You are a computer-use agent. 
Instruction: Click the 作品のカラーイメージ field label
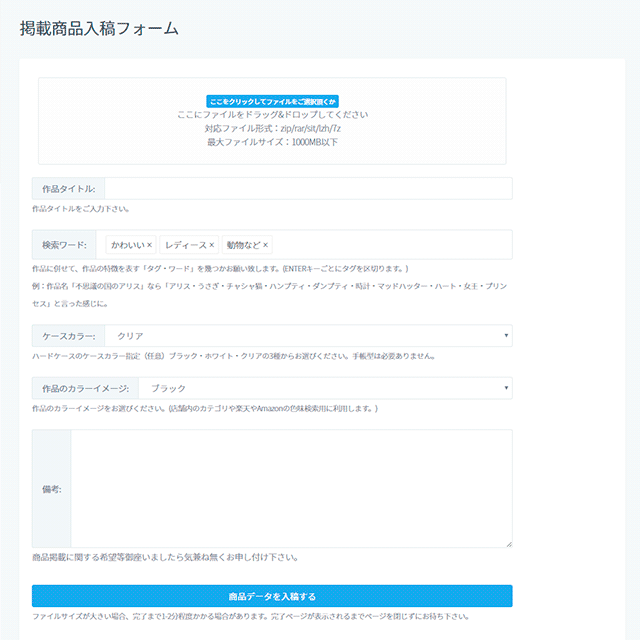click(x=85, y=388)
